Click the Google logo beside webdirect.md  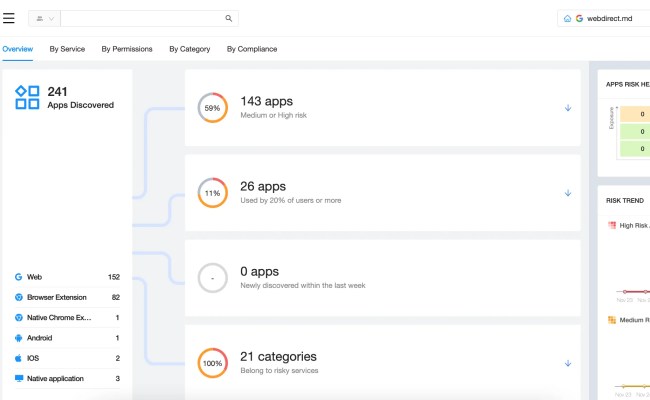pos(579,19)
